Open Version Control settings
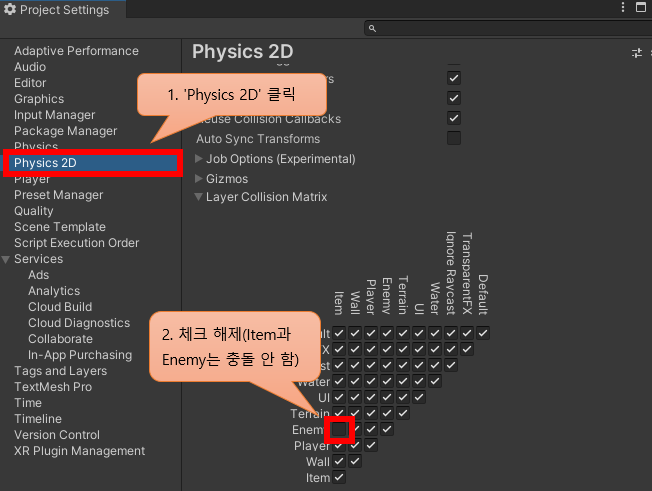 point(57,435)
